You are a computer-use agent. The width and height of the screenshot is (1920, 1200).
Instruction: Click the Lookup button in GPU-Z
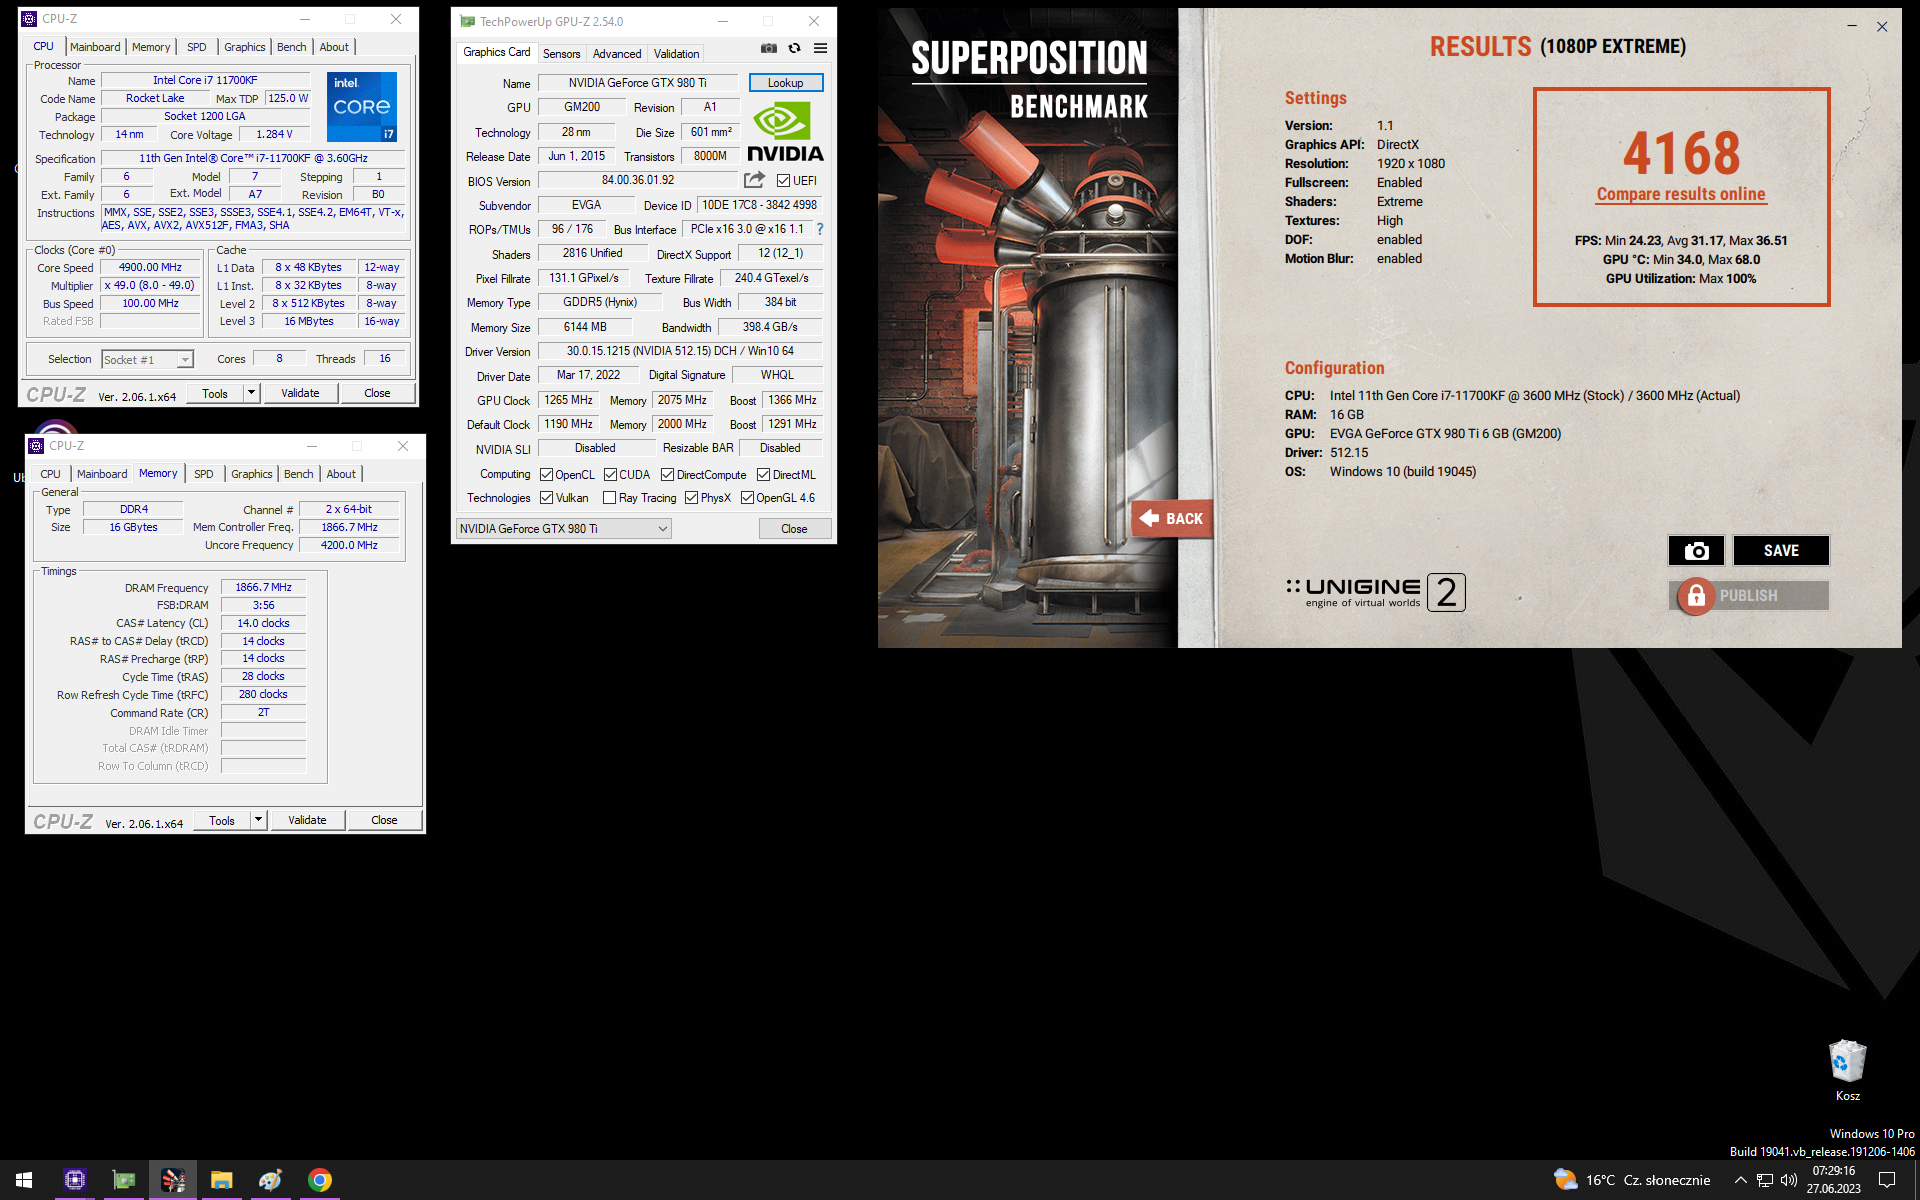(786, 83)
